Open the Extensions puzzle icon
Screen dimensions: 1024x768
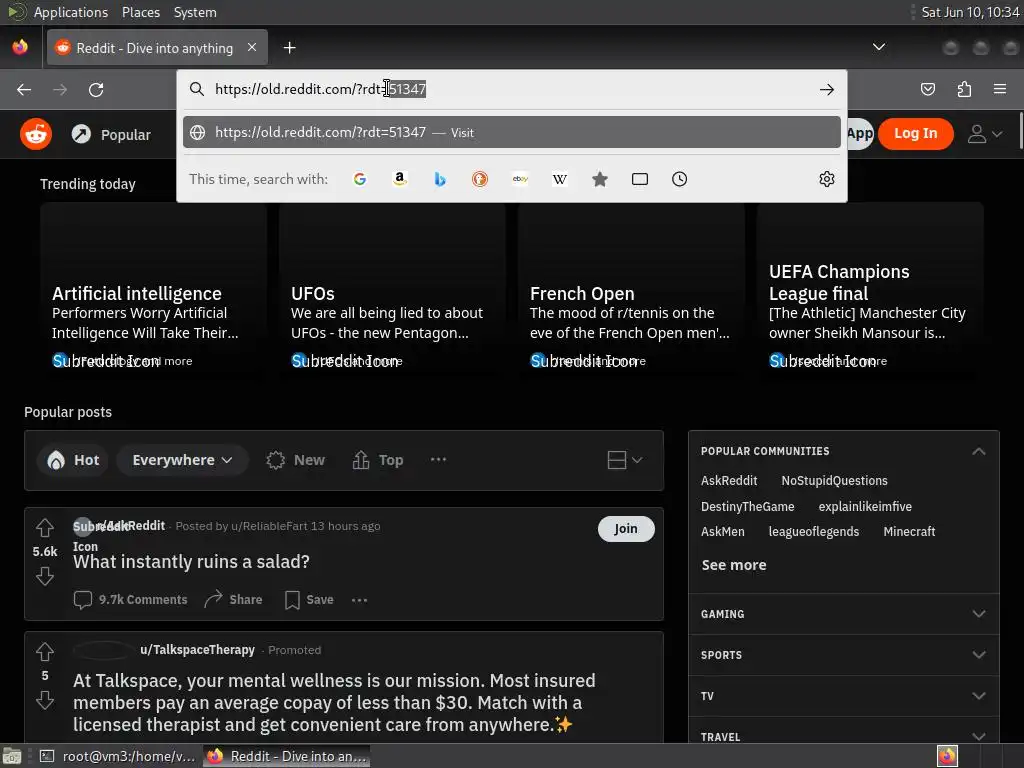[964, 89]
